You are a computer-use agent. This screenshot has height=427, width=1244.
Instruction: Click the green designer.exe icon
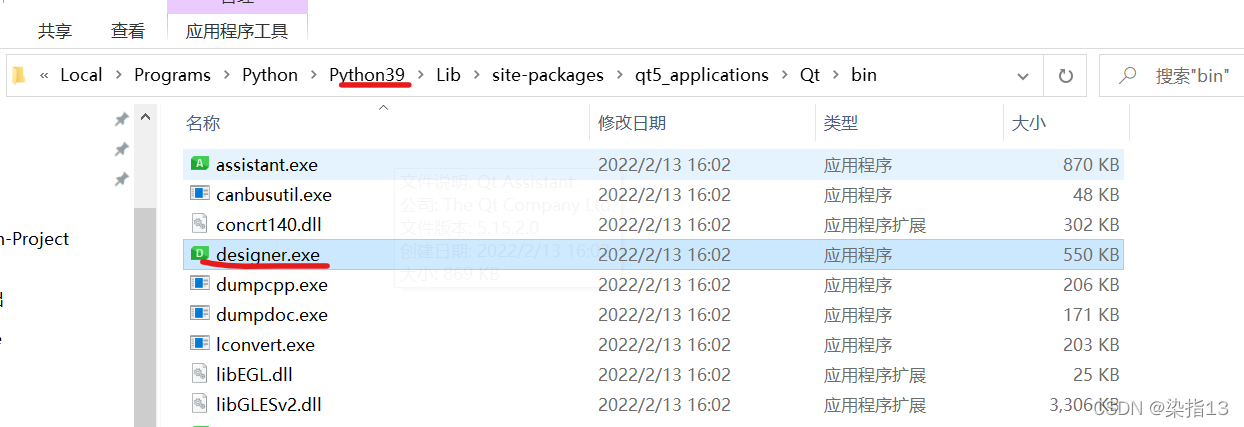tap(200, 254)
